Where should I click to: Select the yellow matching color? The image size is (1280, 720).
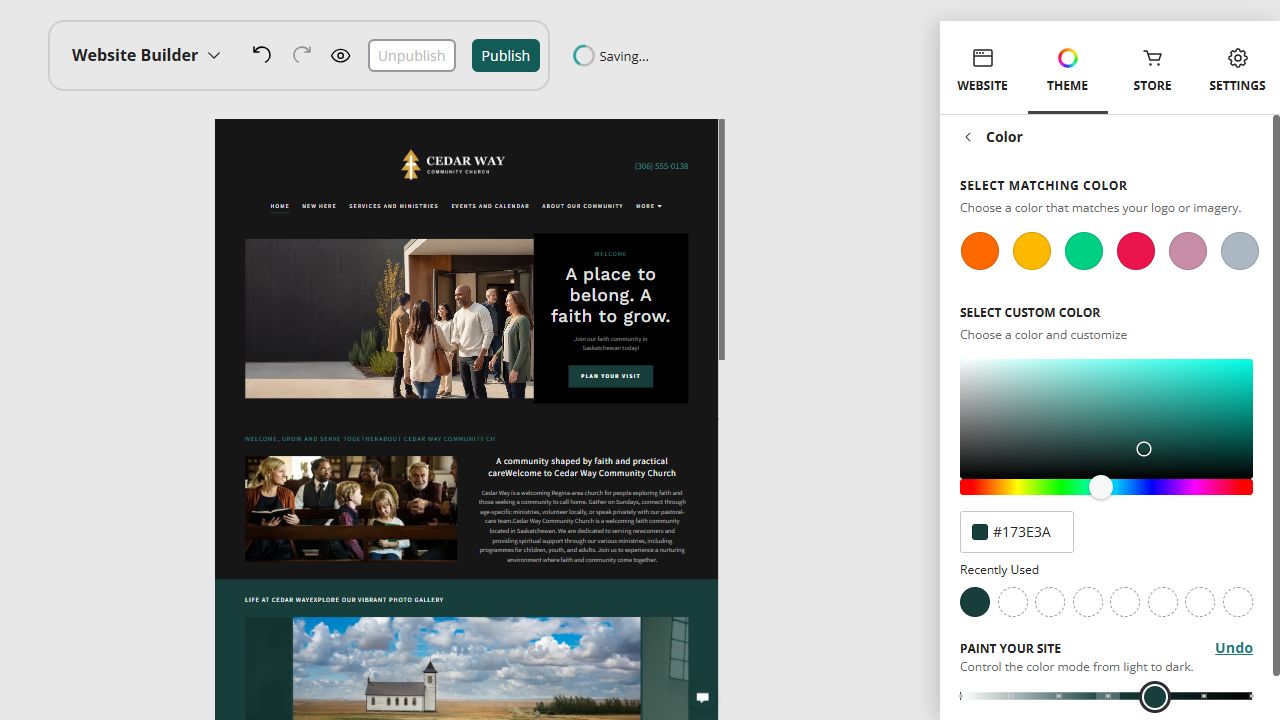(x=1032, y=251)
